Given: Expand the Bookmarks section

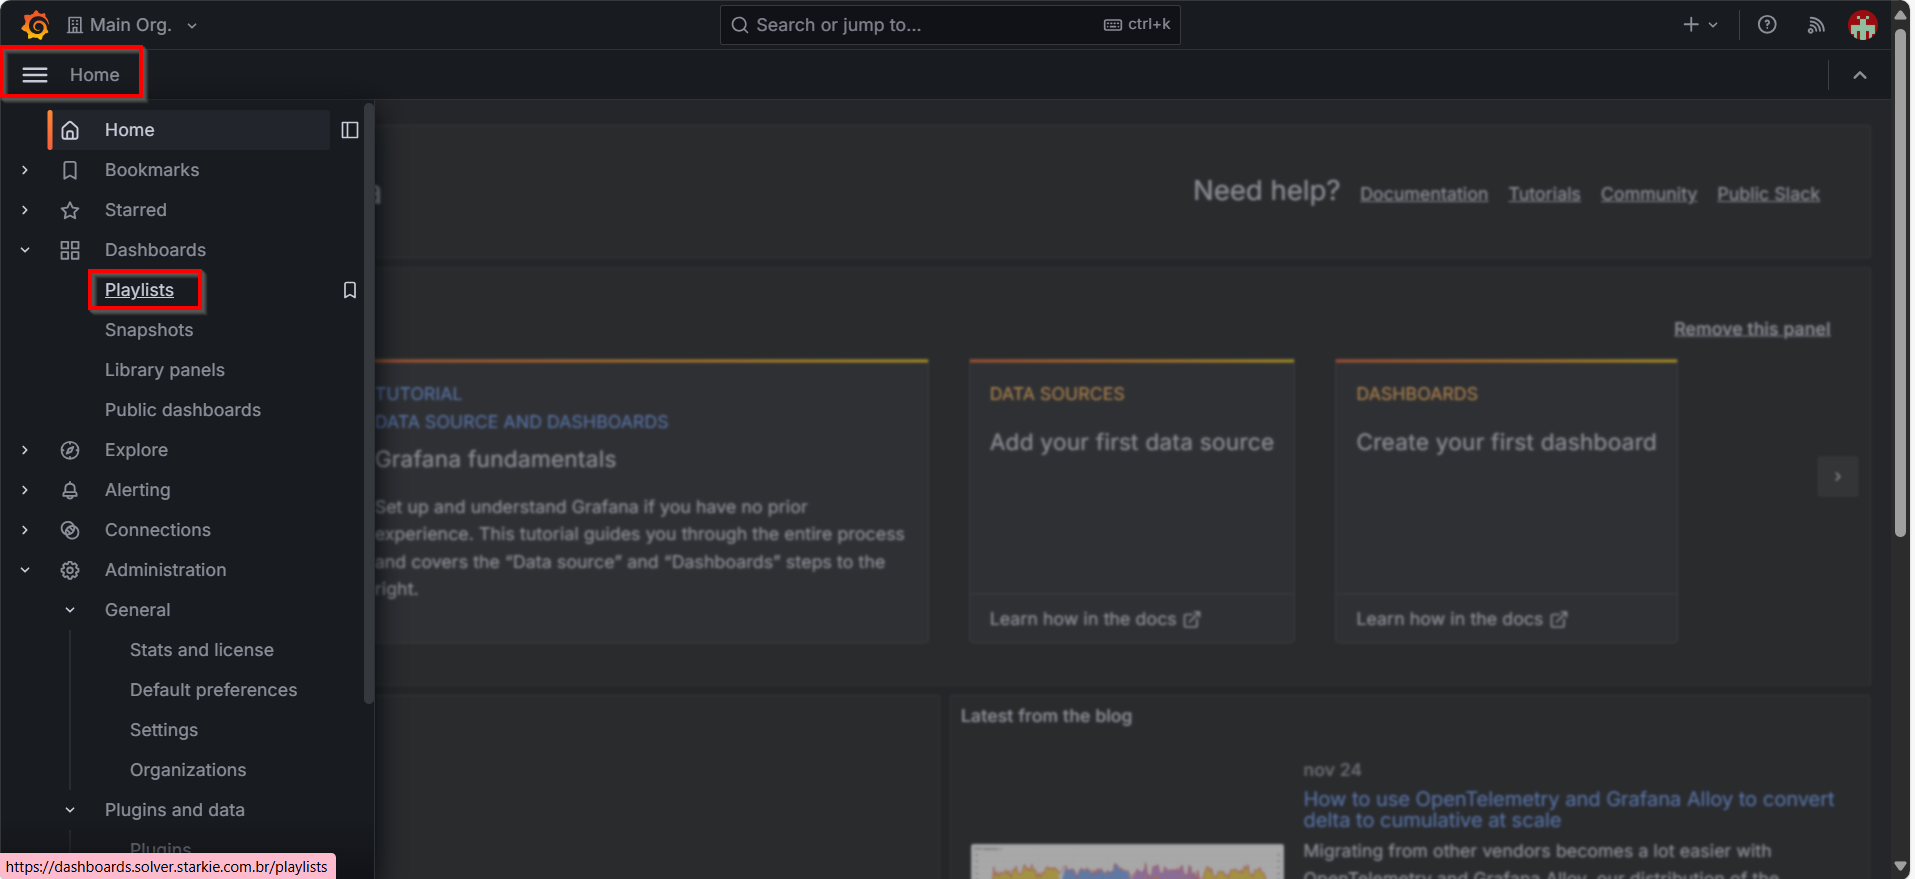Looking at the screenshot, I should pyautogui.click(x=25, y=170).
